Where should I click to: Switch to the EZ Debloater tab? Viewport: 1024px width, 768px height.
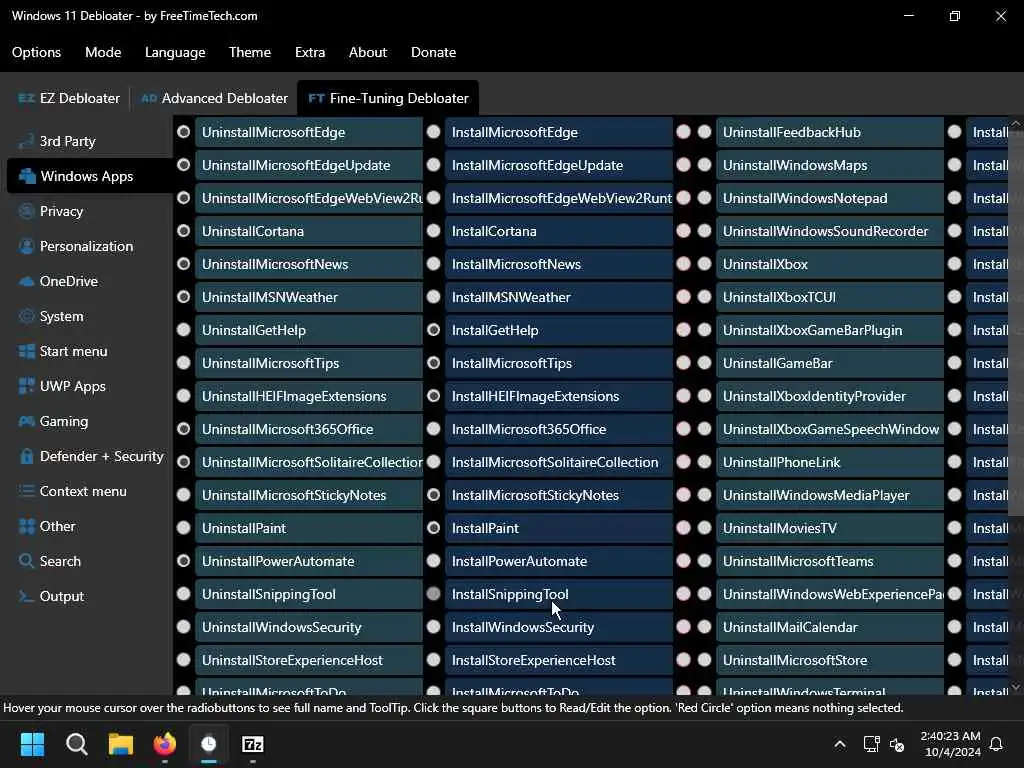[69, 99]
